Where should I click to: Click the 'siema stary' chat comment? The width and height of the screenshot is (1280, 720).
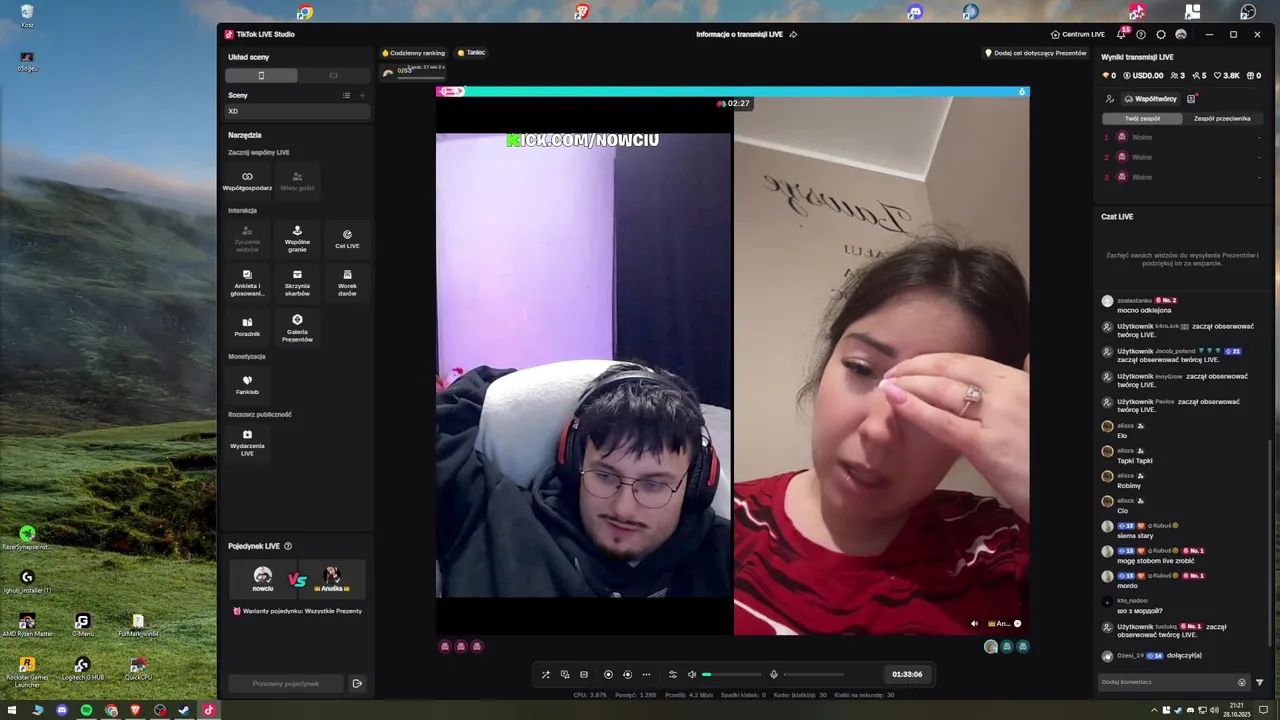pyautogui.click(x=1134, y=536)
